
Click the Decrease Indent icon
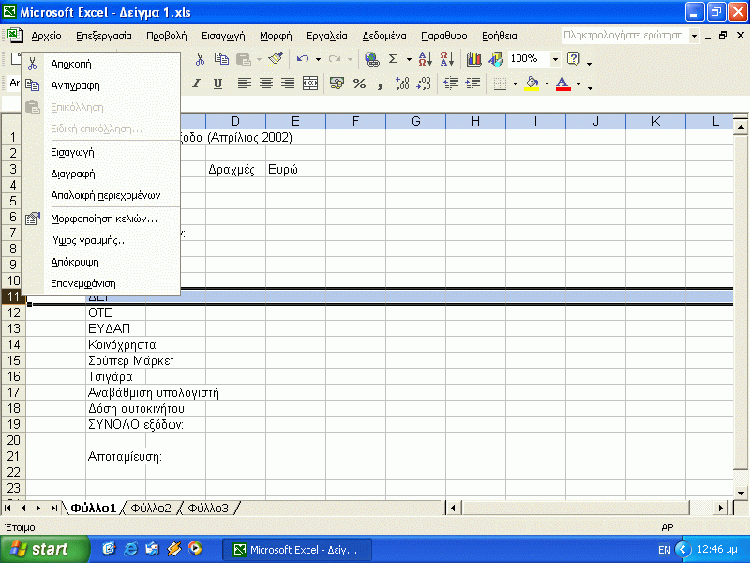(x=451, y=84)
